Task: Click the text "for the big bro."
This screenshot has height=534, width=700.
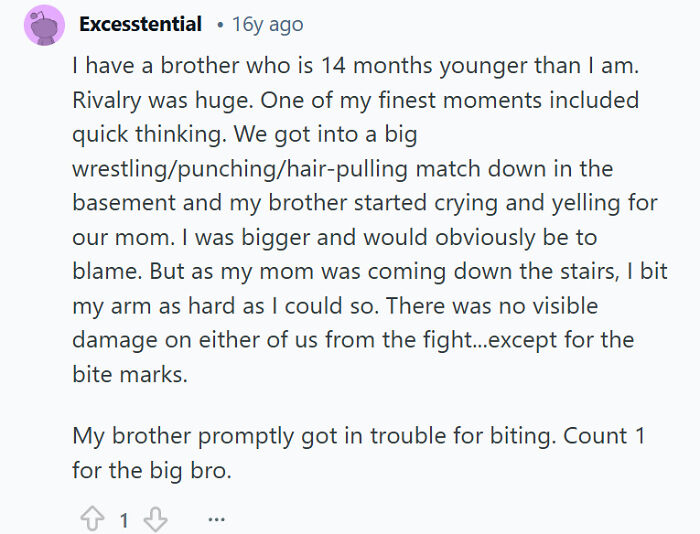Action: point(151,470)
